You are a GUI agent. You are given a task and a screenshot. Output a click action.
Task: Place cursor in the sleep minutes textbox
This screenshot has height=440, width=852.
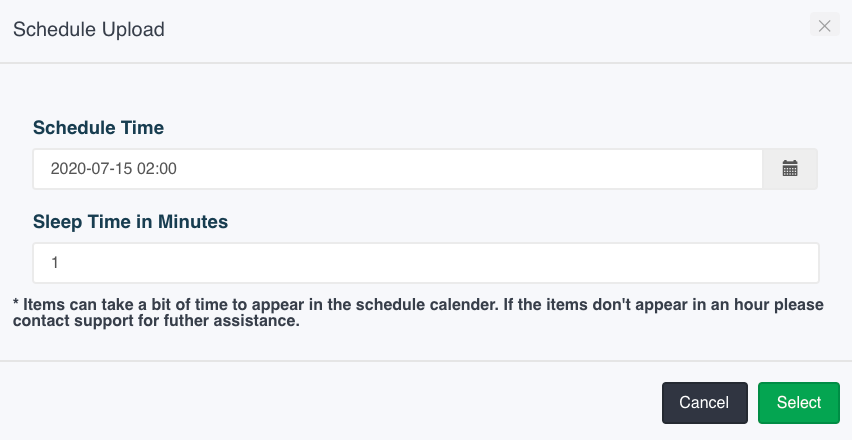(x=426, y=263)
